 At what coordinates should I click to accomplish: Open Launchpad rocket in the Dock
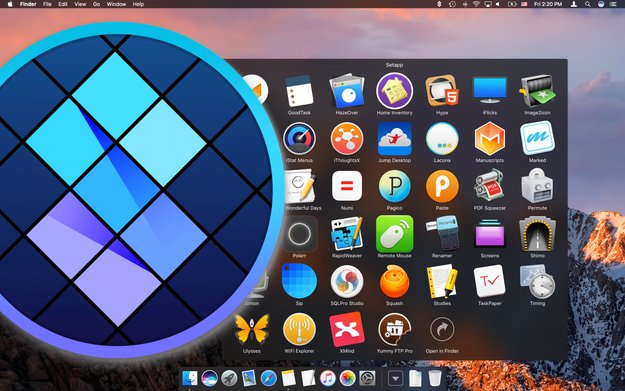pyautogui.click(x=229, y=378)
